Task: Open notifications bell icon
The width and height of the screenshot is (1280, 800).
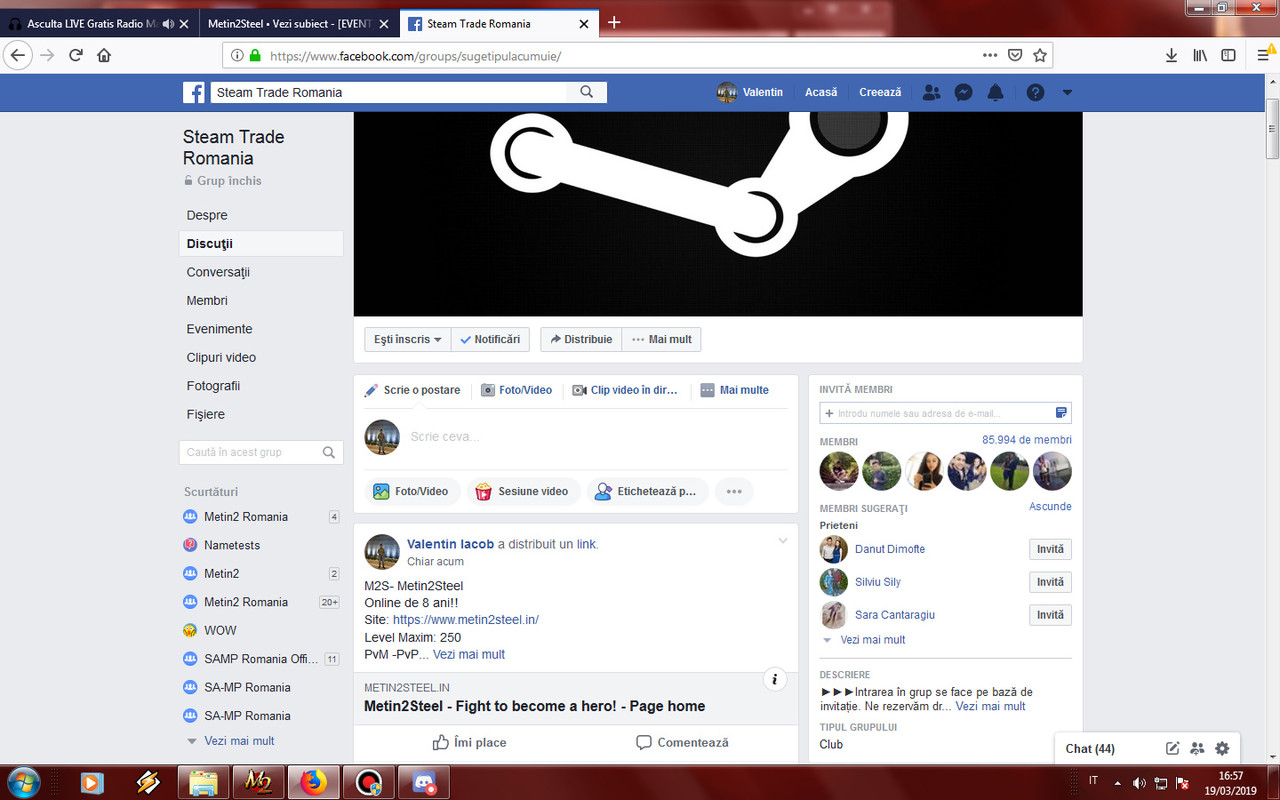Action: pyautogui.click(x=995, y=92)
